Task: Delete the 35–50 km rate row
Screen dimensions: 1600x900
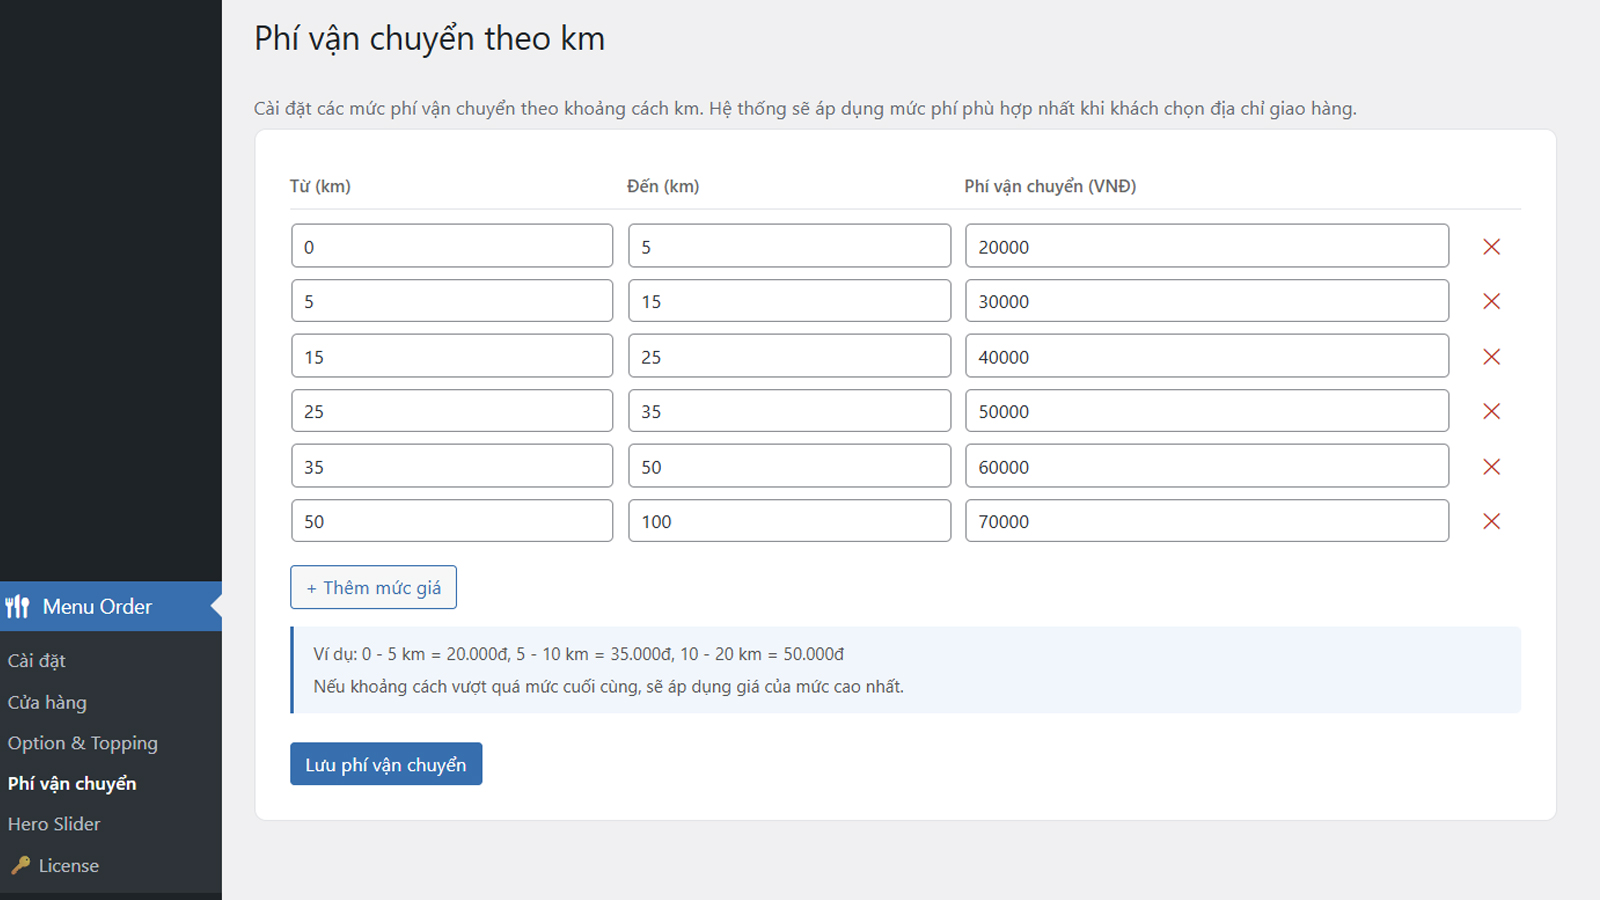Action: [1491, 467]
